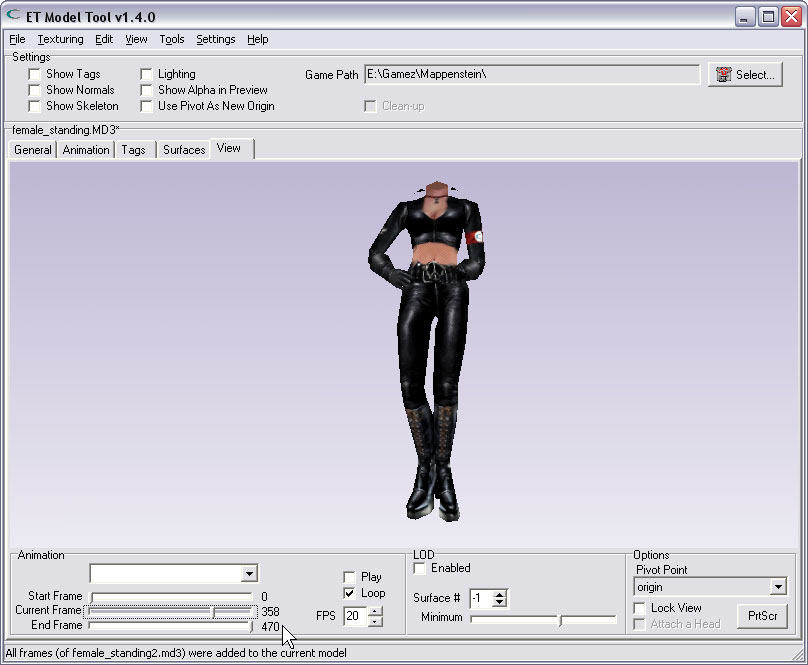Image resolution: width=808 pixels, height=665 pixels.
Task: Click the end frame value 470
Action: click(x=270, y=627)
